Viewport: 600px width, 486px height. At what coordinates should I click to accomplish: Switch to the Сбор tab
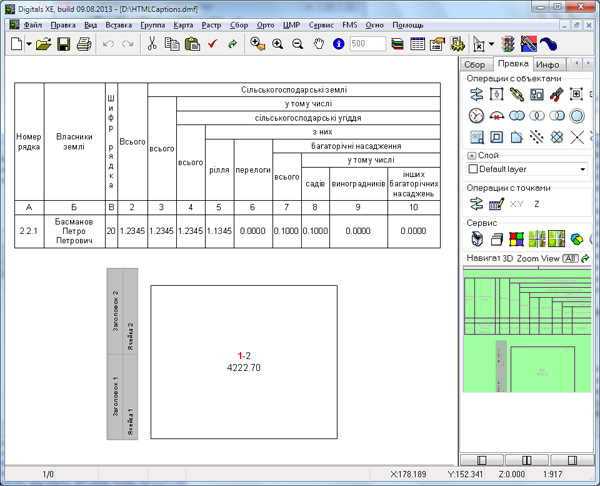(x=474, y=65)
